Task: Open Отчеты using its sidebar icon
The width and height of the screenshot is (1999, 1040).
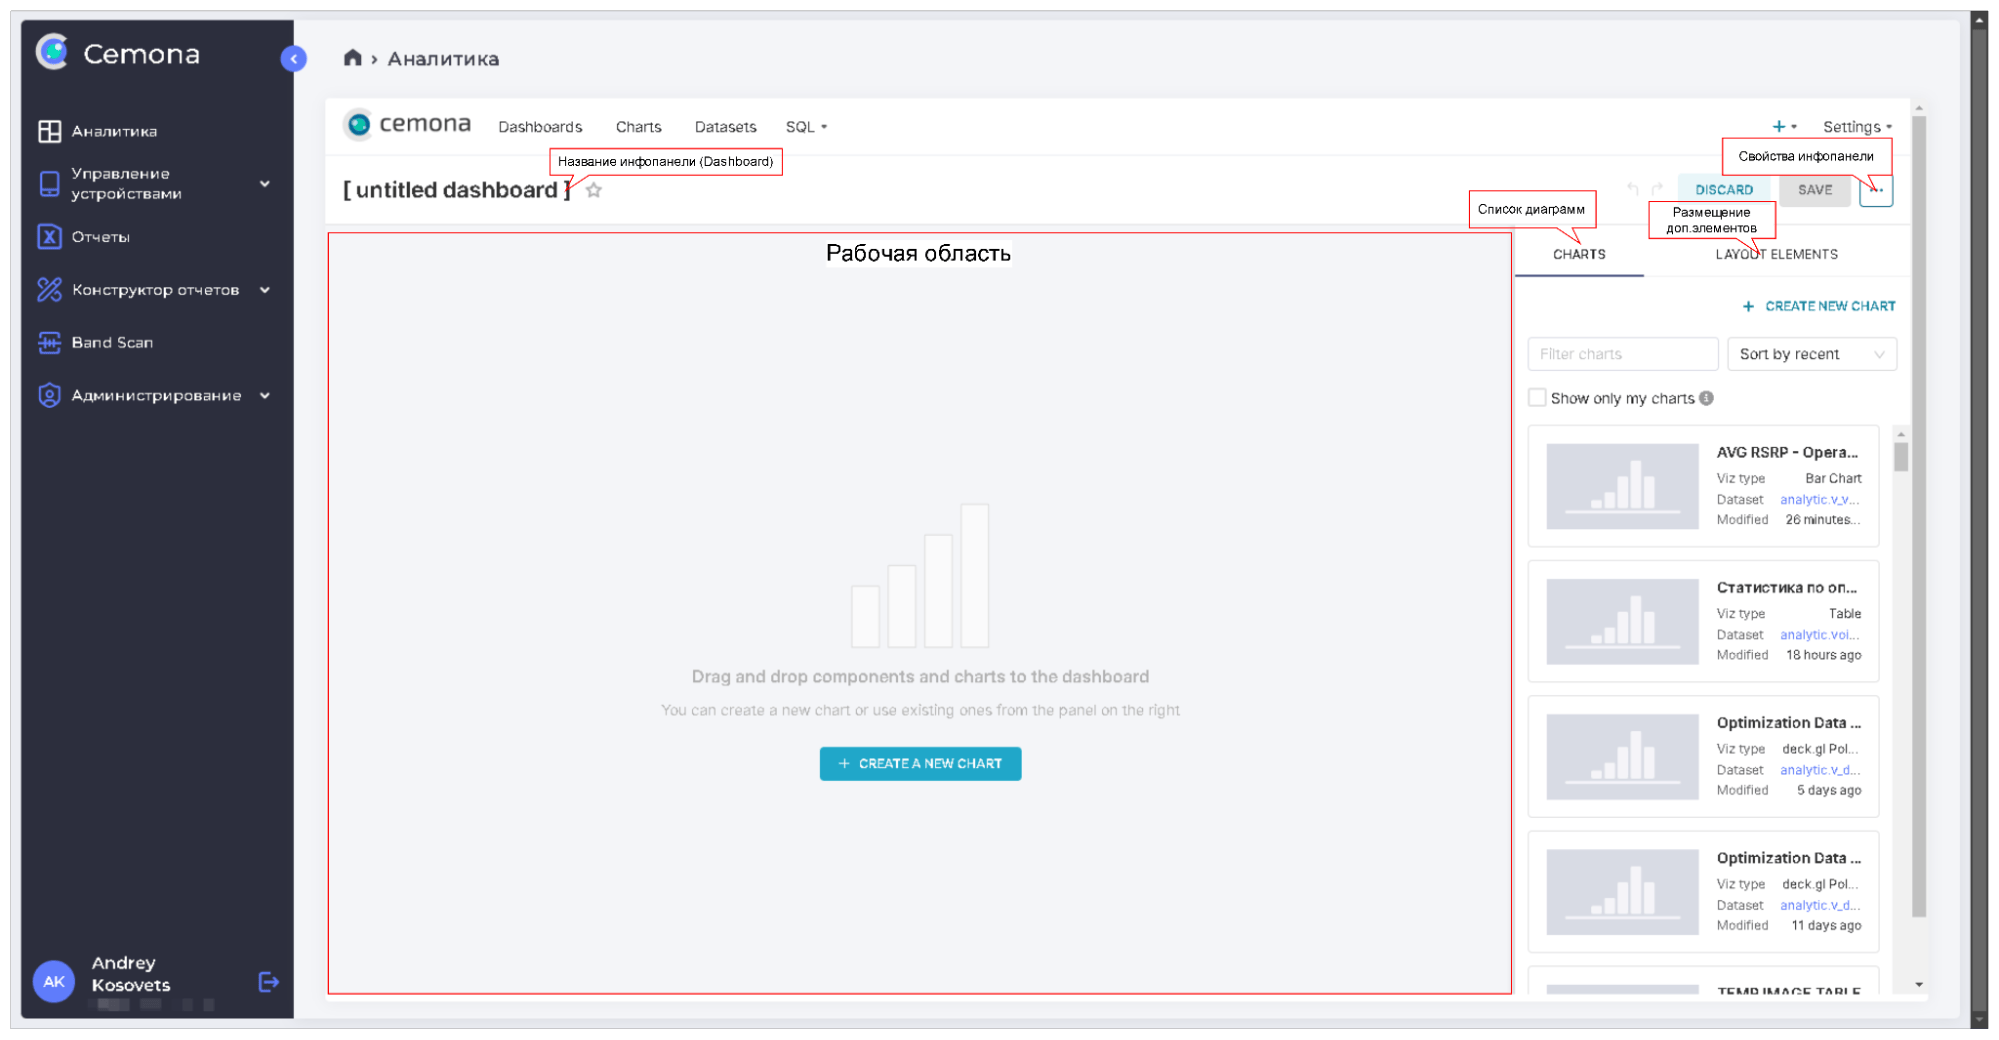Action: pos(48,237)
